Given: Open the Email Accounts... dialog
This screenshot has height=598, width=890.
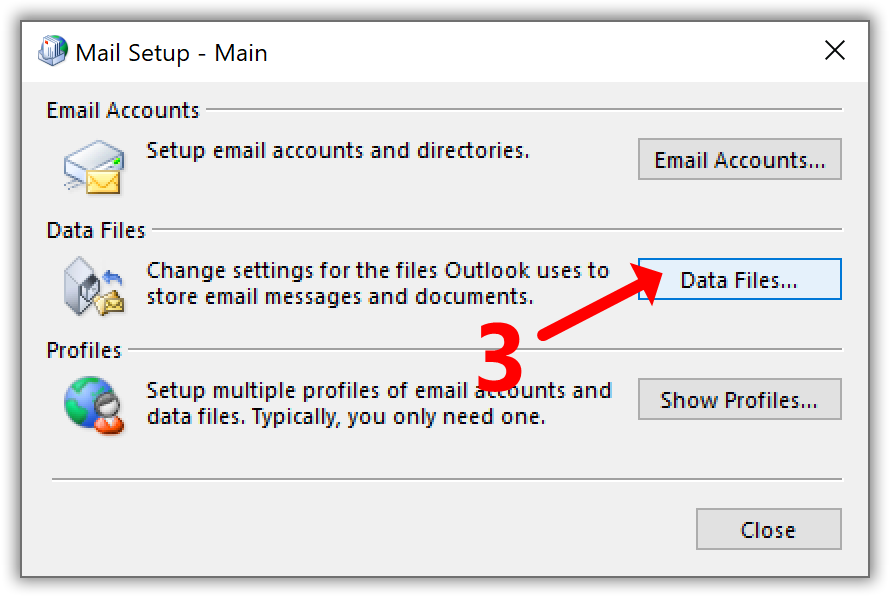Looking at the screenshot, I should click(x=740, y=159).
